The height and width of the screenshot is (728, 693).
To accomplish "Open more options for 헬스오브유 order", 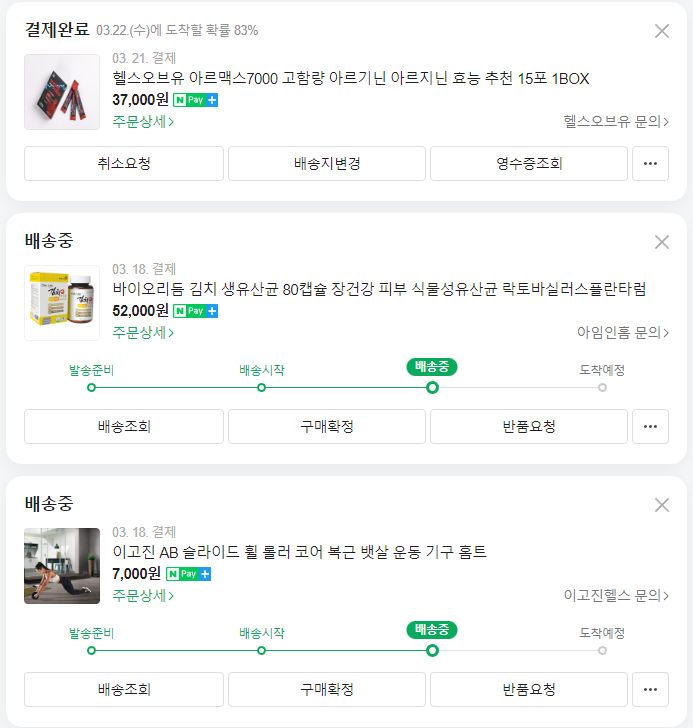I will pos(650,163).
